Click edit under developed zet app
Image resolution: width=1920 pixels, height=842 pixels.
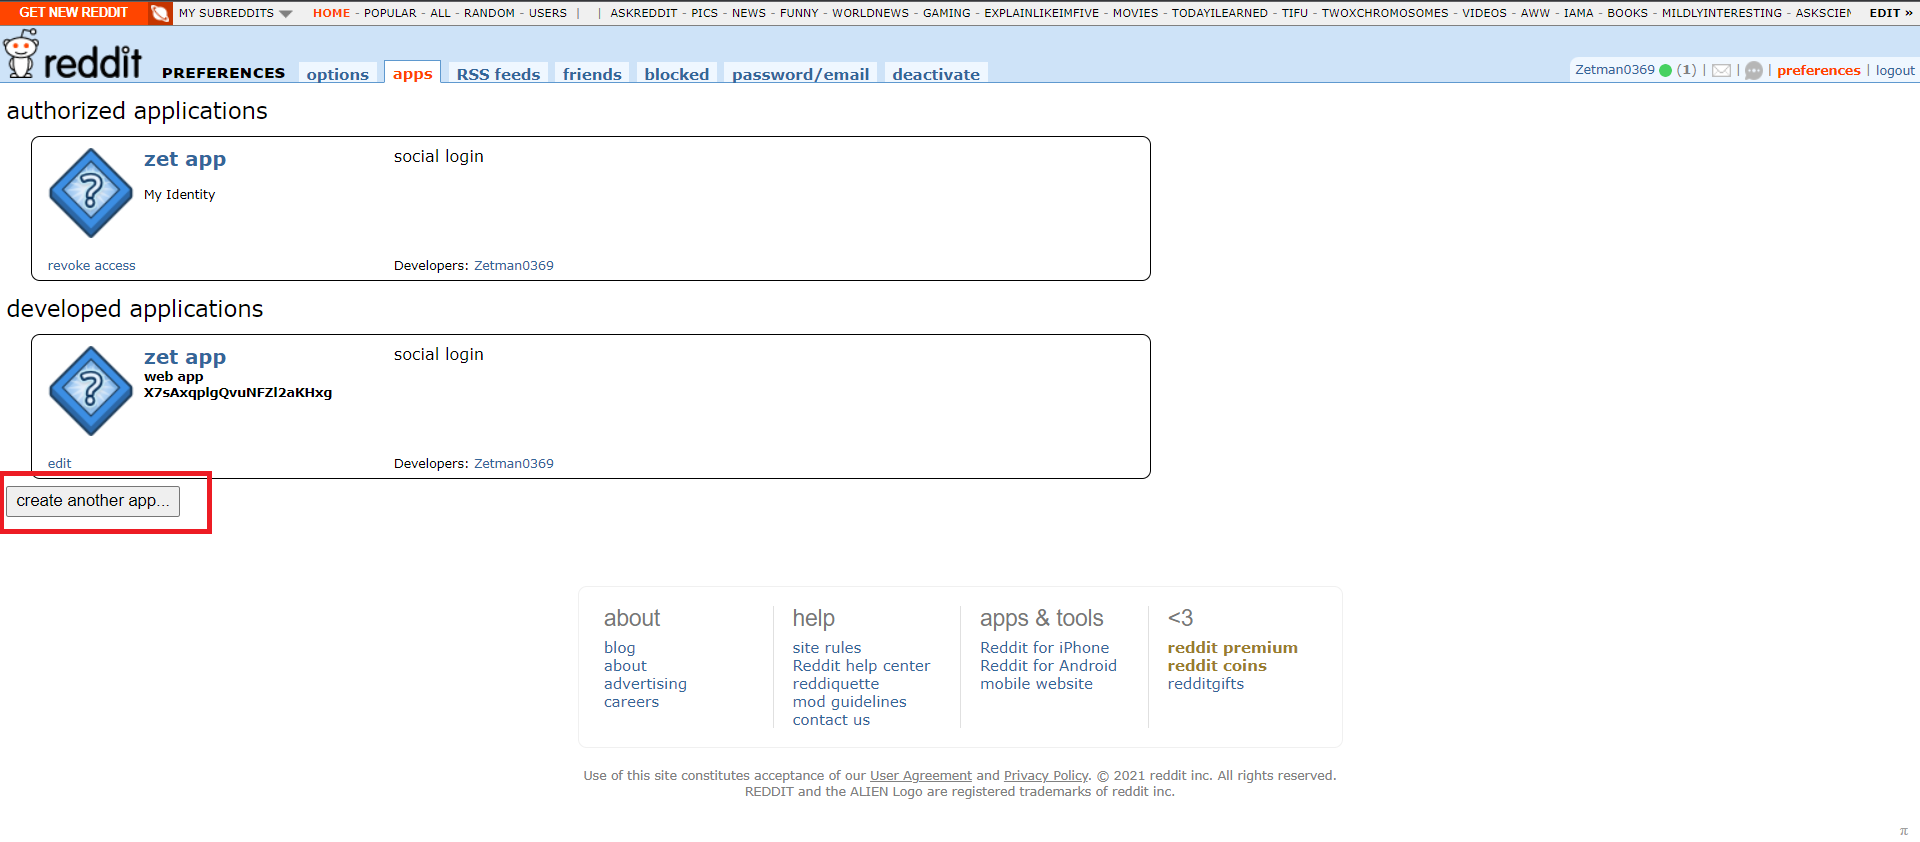point(59,463)
